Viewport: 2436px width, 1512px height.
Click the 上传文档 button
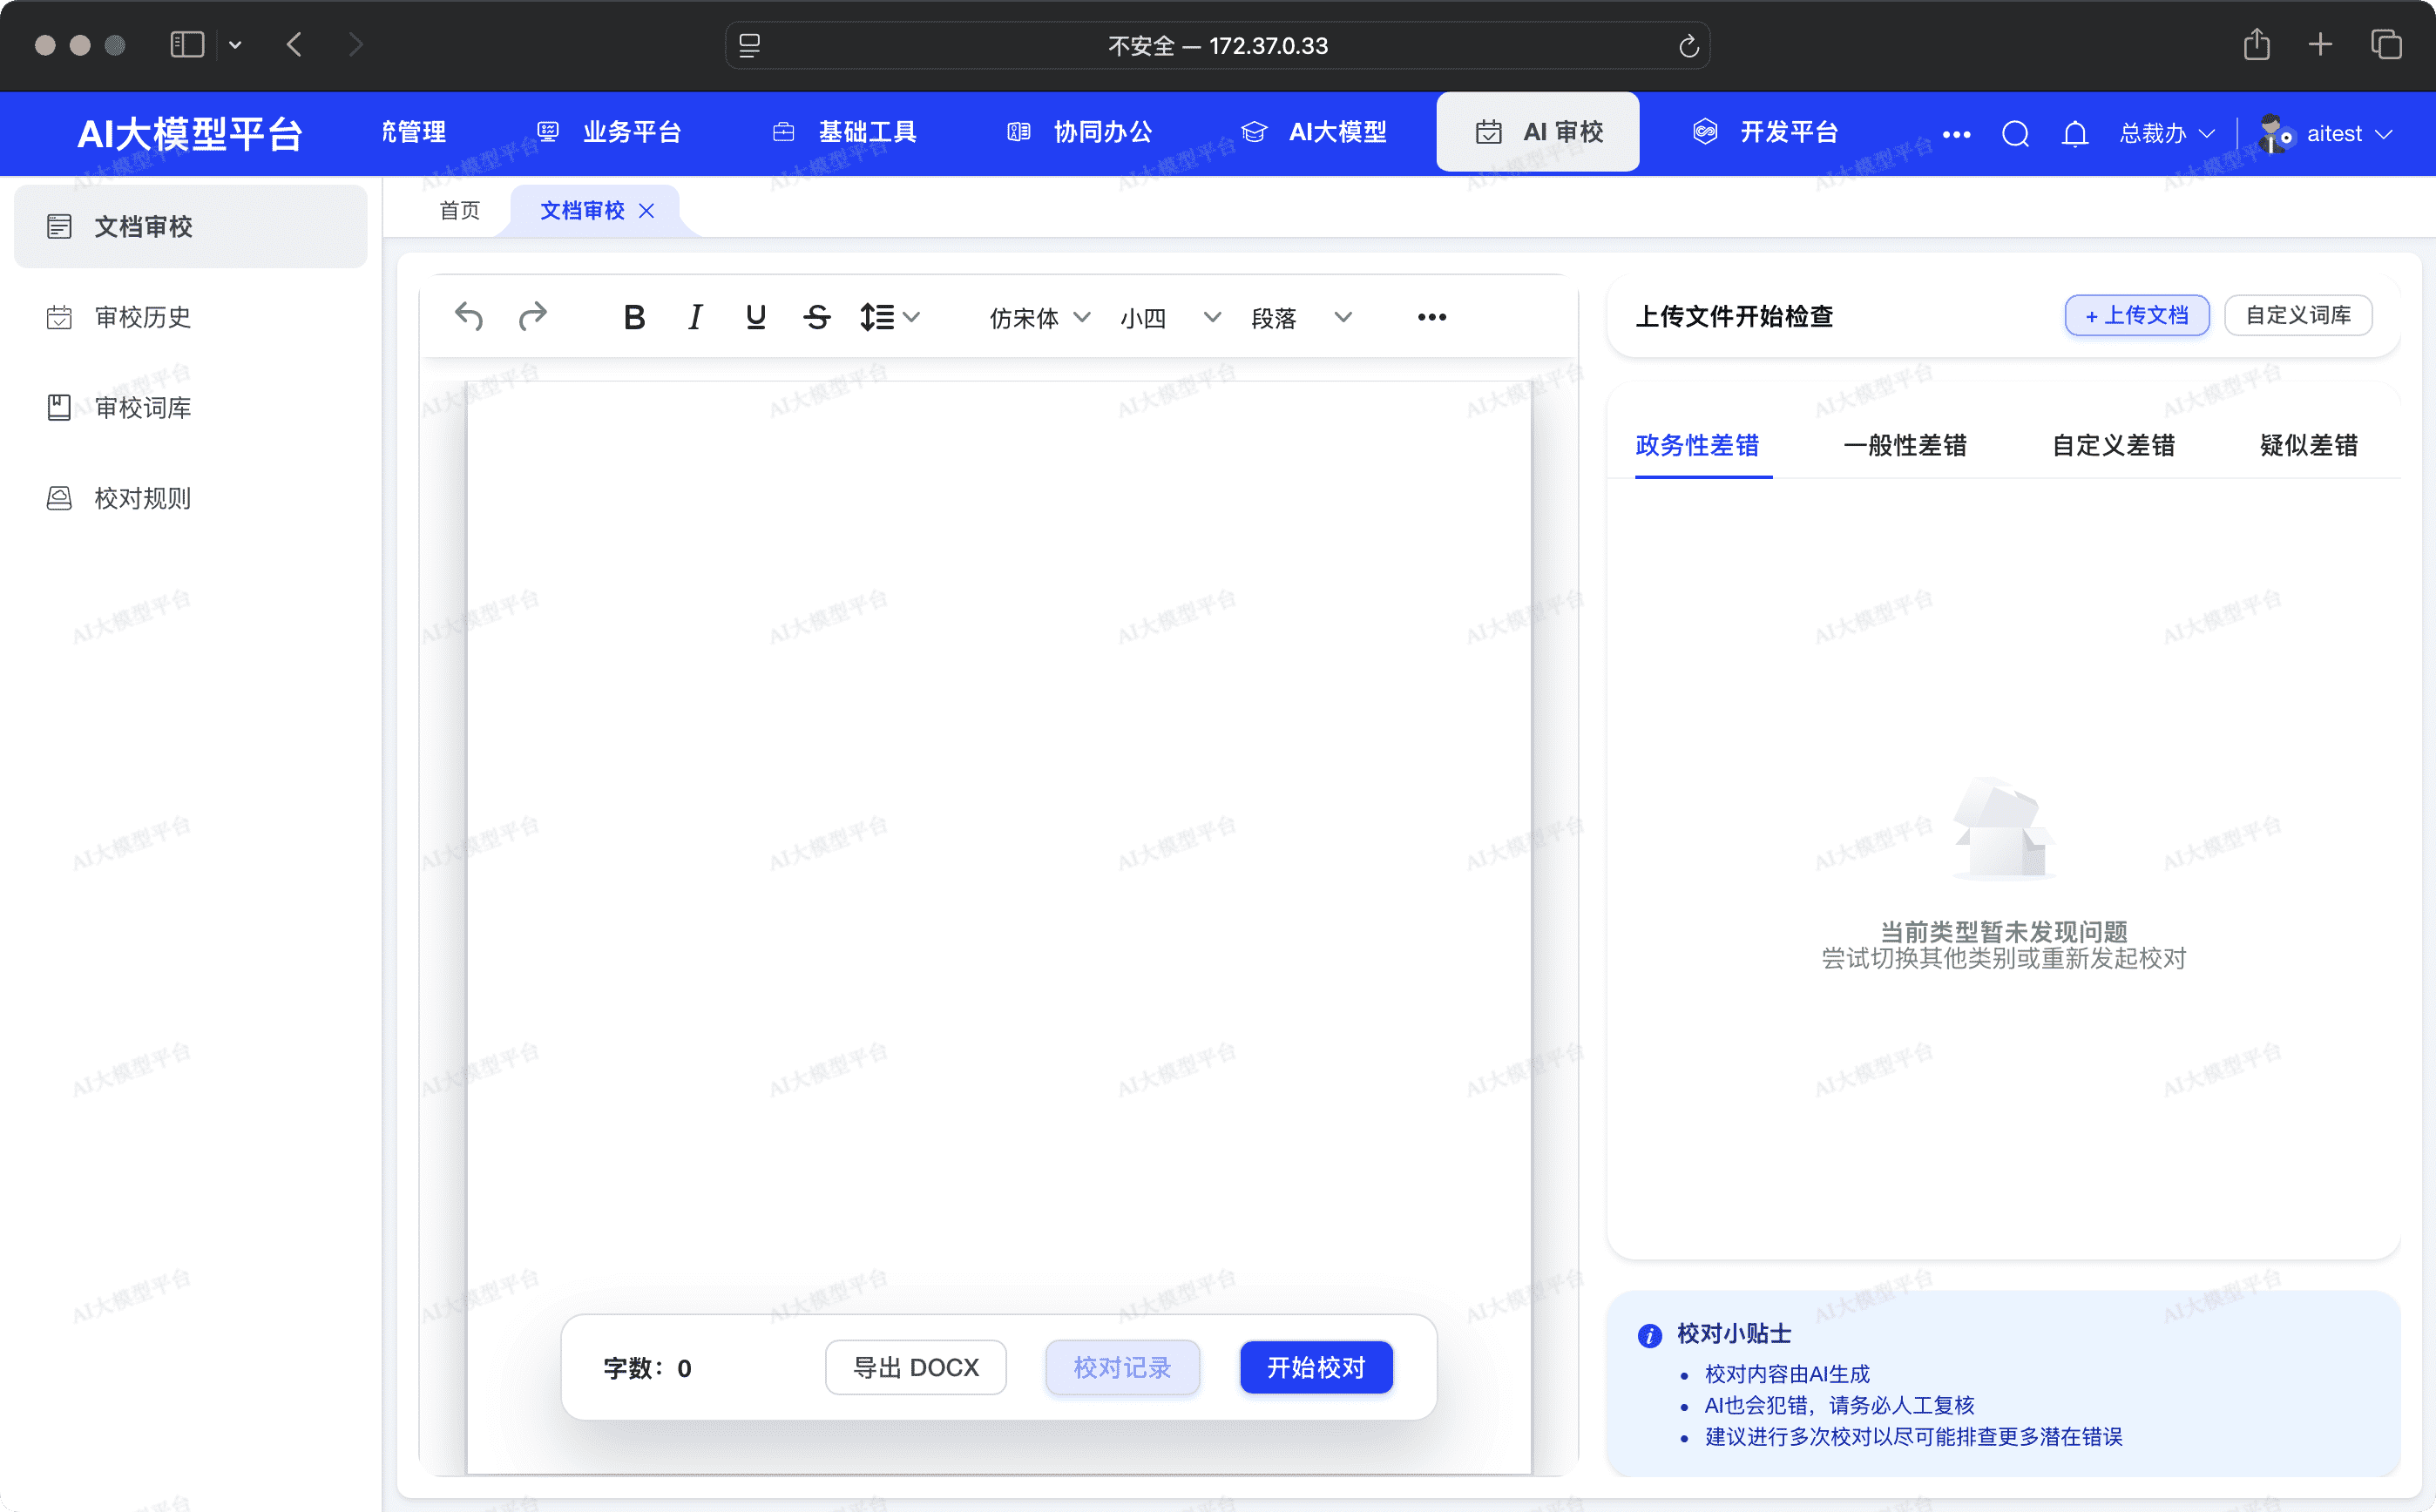tap(2136, 316)
